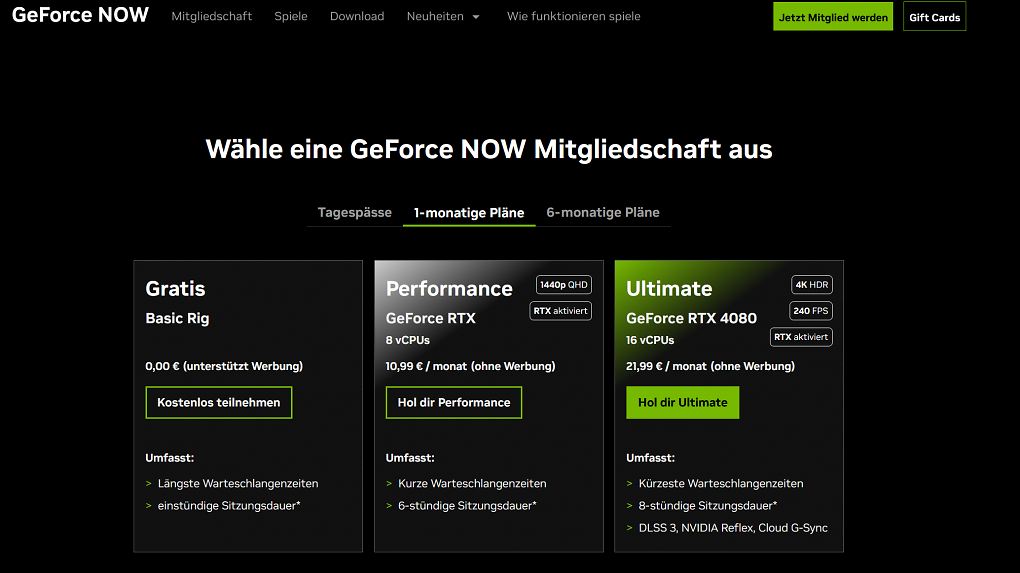Click green chevron beside DLSS 3 item
Image resolution: width=1020 pixels, height=573 pixels.
coord(629,528)
